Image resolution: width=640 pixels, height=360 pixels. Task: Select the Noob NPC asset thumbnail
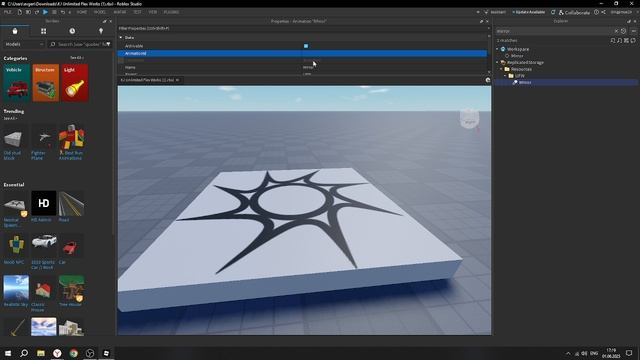point(16,246)
